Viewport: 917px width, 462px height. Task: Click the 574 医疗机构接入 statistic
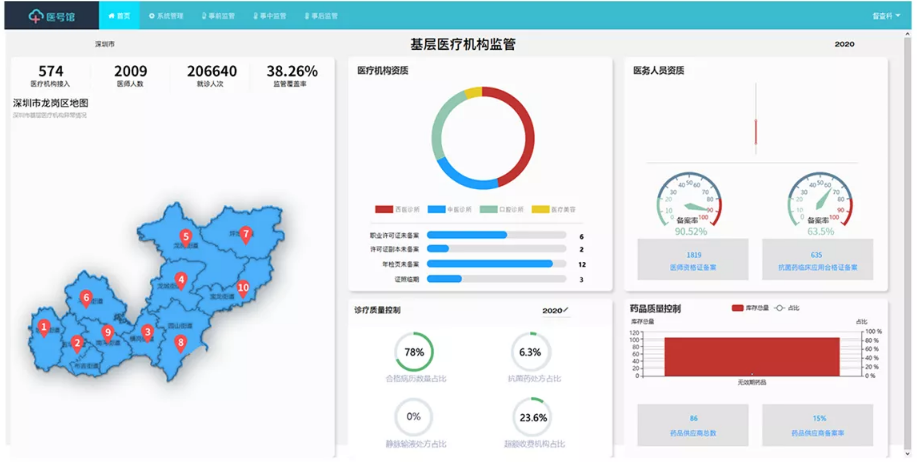click(51, 76)
